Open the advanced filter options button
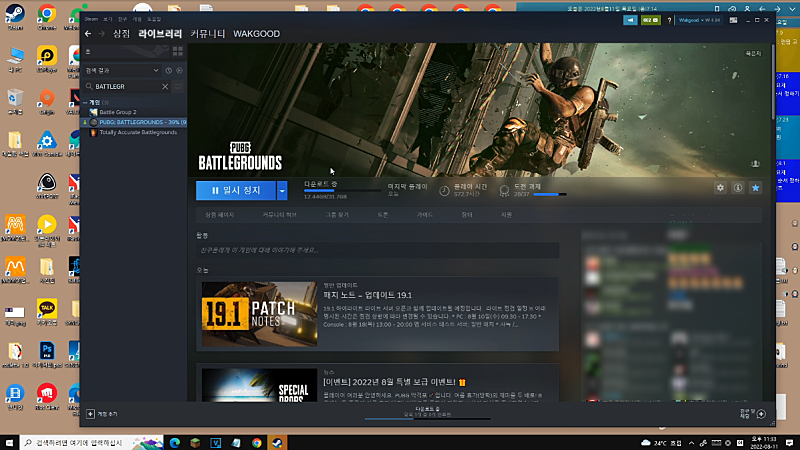Screen dimensions: 800x450 179,87
